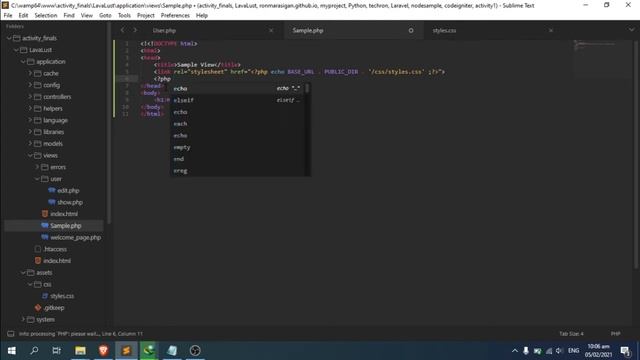The image size is (640, 360).
Task: Select the Sample.php tab
Action: tap(308, 31)
